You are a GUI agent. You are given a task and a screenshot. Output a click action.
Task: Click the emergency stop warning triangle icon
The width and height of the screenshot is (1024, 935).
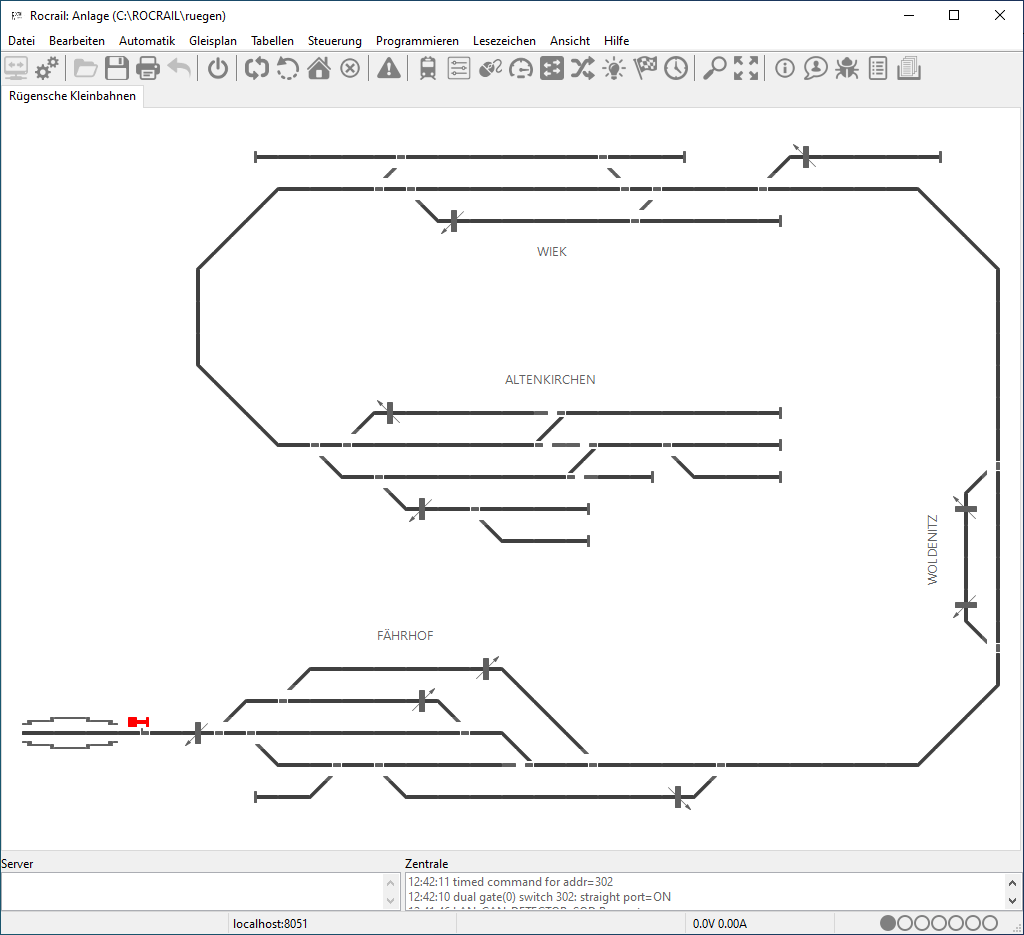coord(389,68)
